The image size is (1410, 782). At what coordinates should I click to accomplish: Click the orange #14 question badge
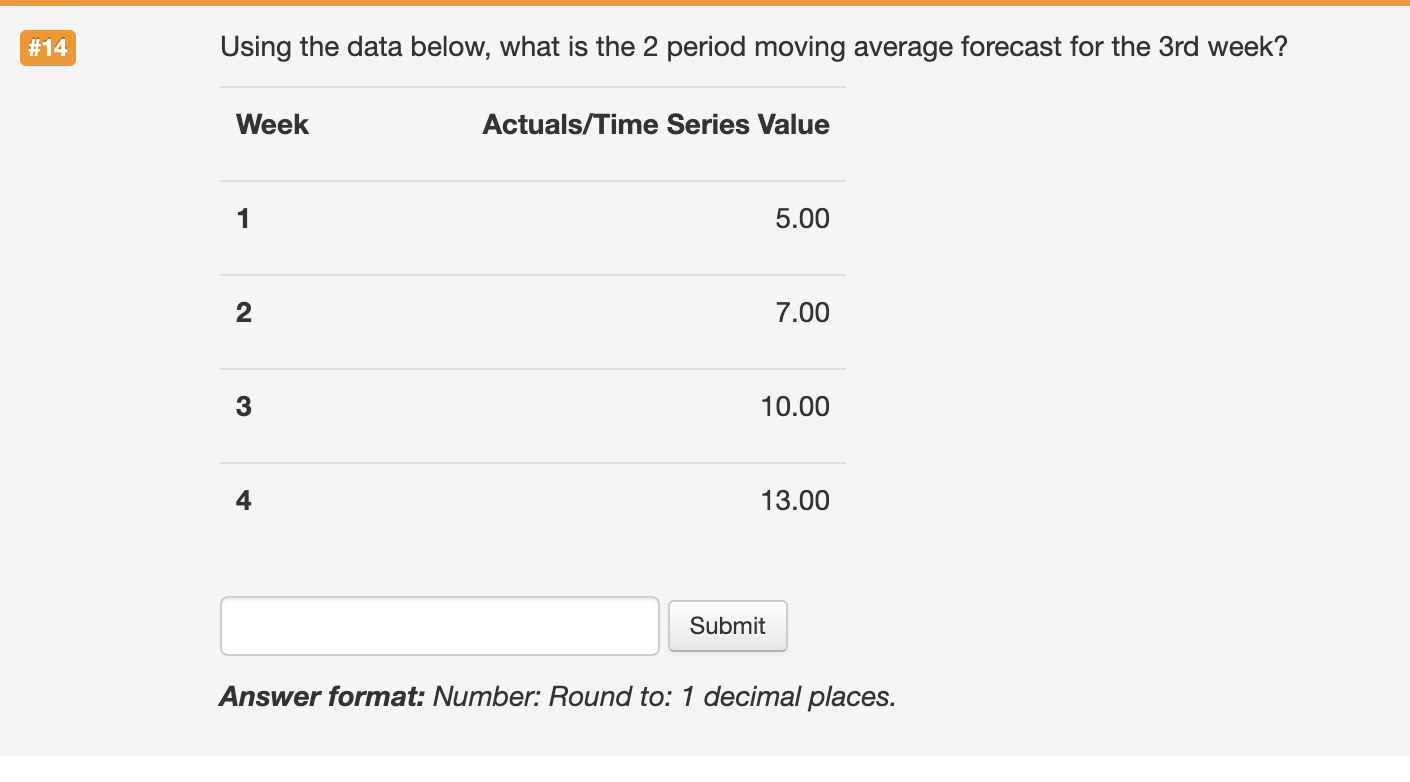point(47,46)
